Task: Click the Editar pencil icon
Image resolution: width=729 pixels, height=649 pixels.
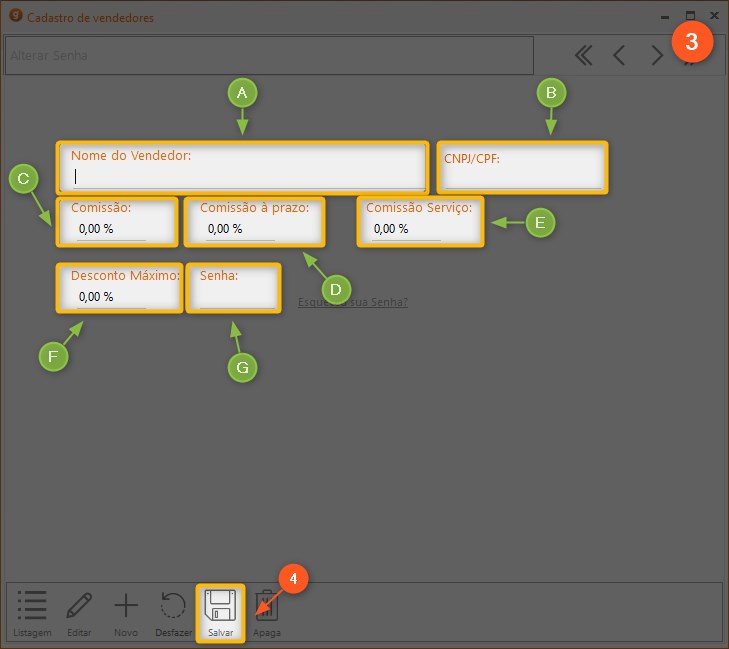Action: 79,611
